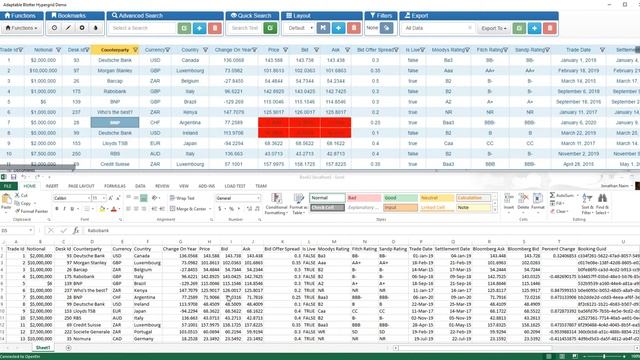Click the green Quick Search apply button
The height and width of the screenshot is (360, 640).
point(270,28)
